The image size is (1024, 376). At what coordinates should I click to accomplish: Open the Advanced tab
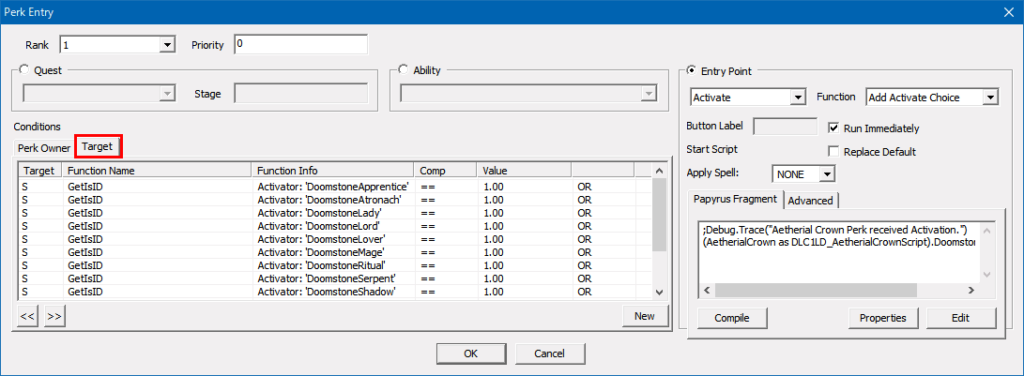pyautogui.click(x=810, y=200)
